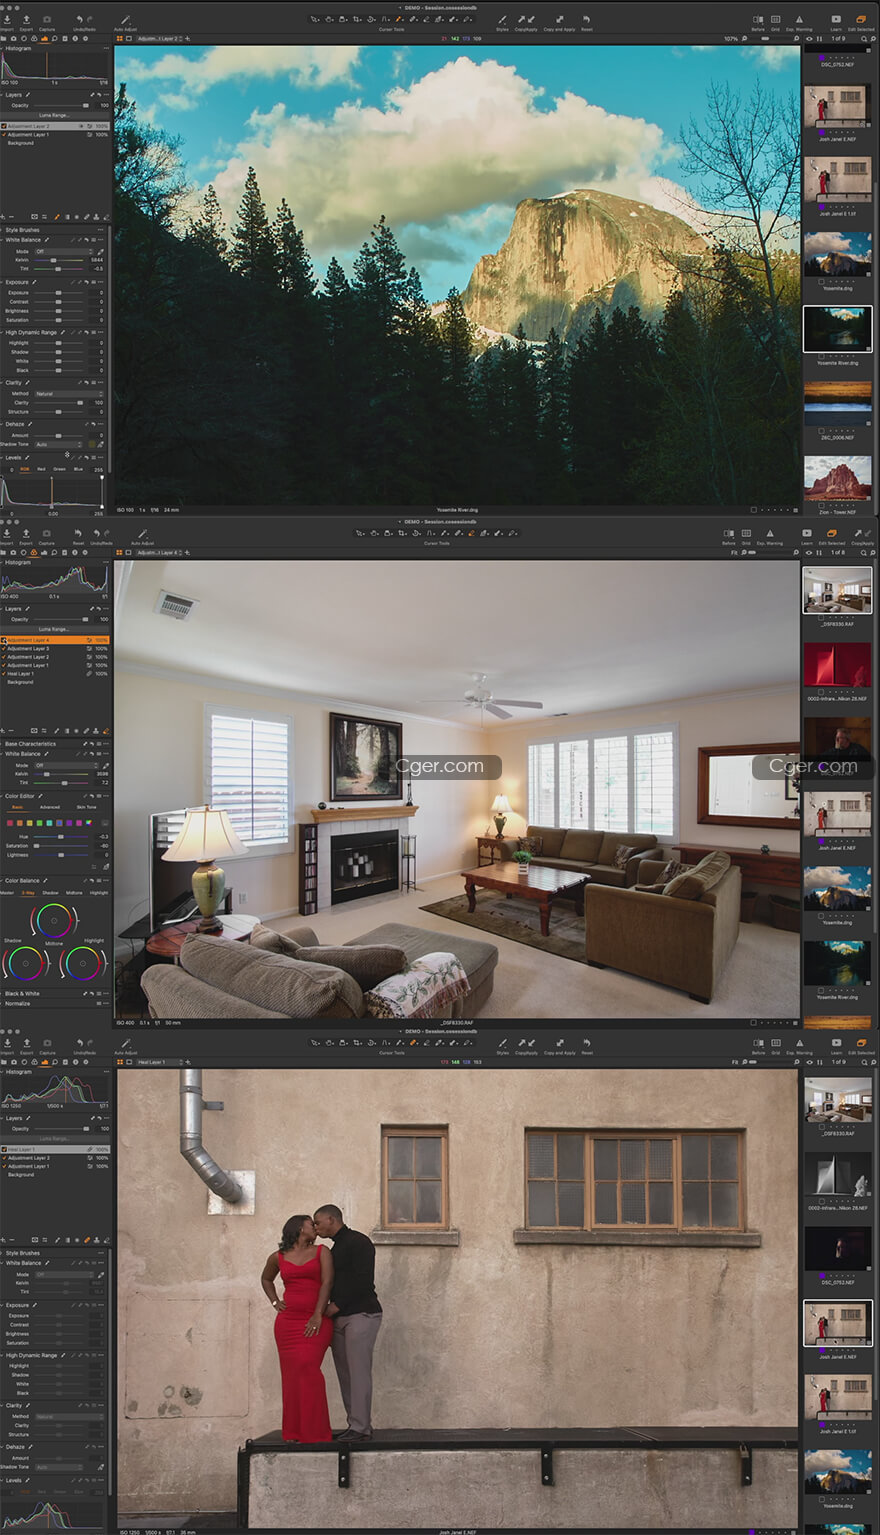
Task: Toggle the Before view in the Yosemite window
Action: [758, 20]
